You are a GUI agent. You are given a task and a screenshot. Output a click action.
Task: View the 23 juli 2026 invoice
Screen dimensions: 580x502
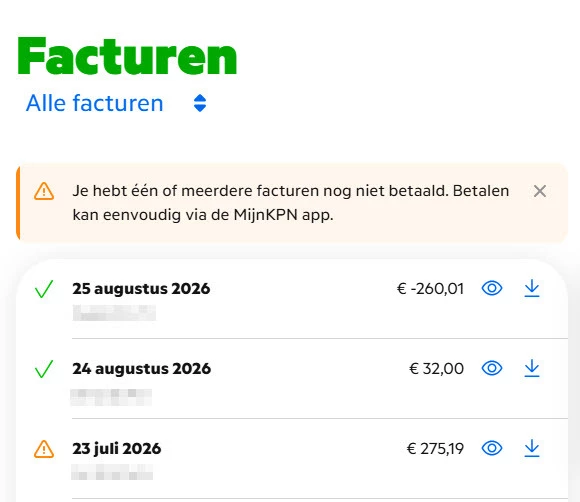tap(492, 448)
